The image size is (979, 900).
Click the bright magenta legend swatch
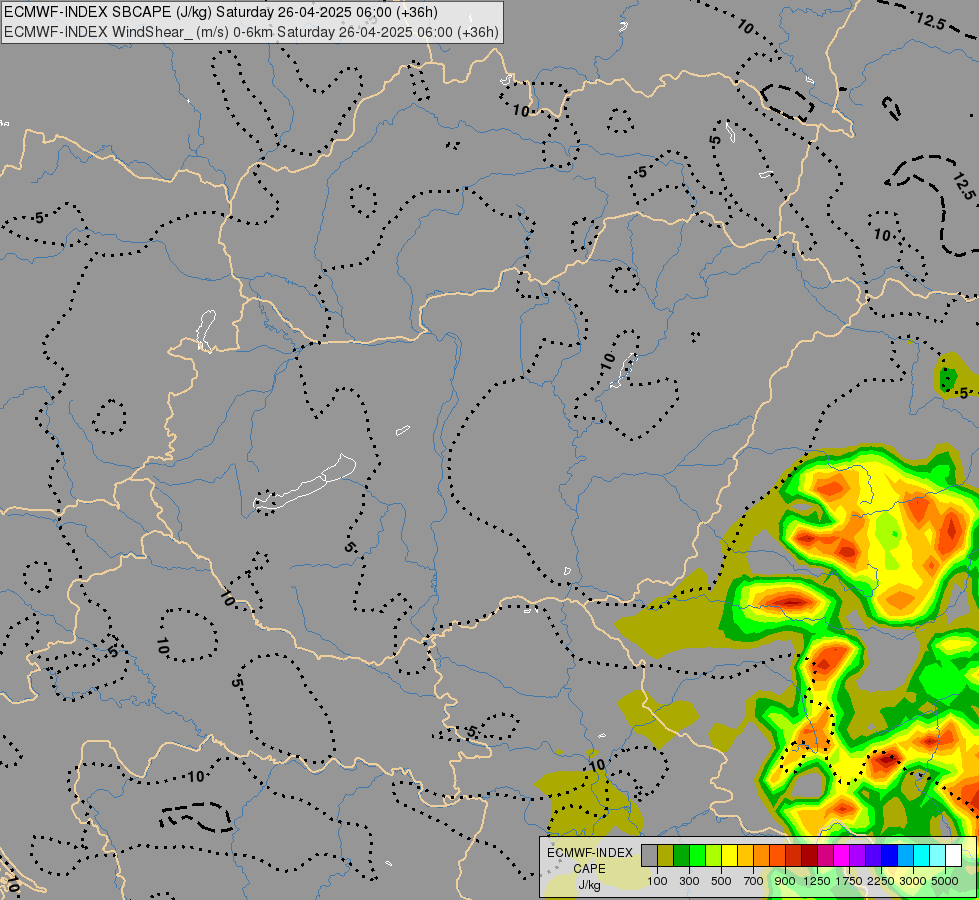click(x=841, y=855)
